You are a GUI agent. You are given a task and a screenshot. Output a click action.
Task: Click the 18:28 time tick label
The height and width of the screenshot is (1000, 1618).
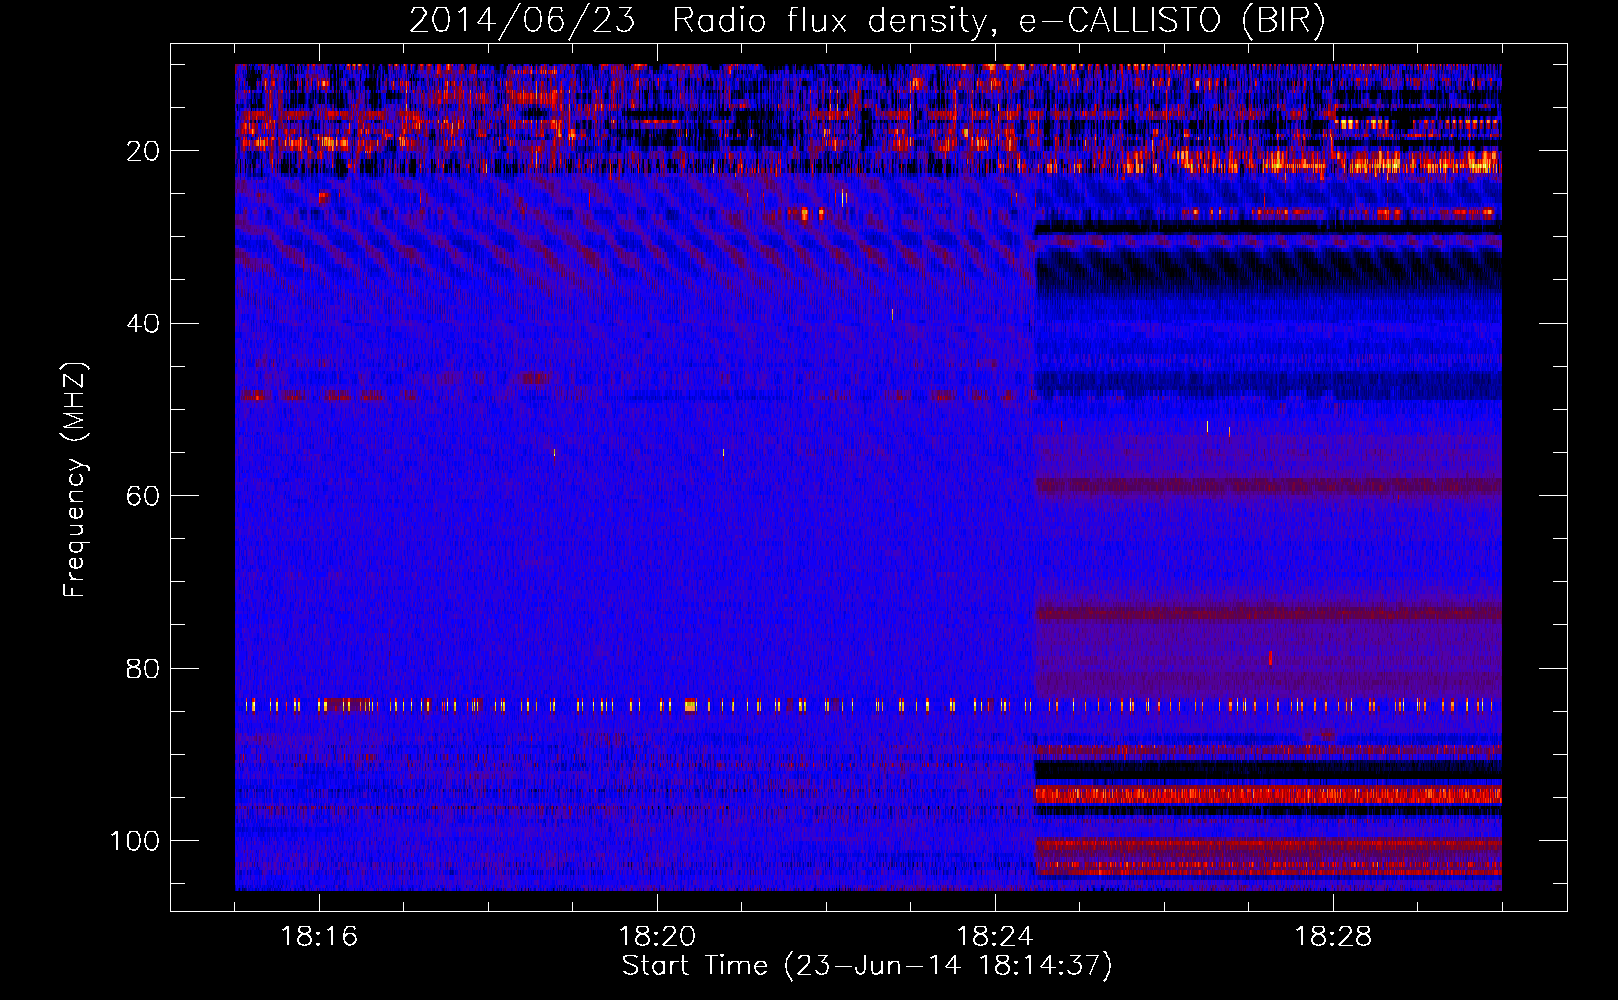pyautogui.click(x=1333, y=937)
